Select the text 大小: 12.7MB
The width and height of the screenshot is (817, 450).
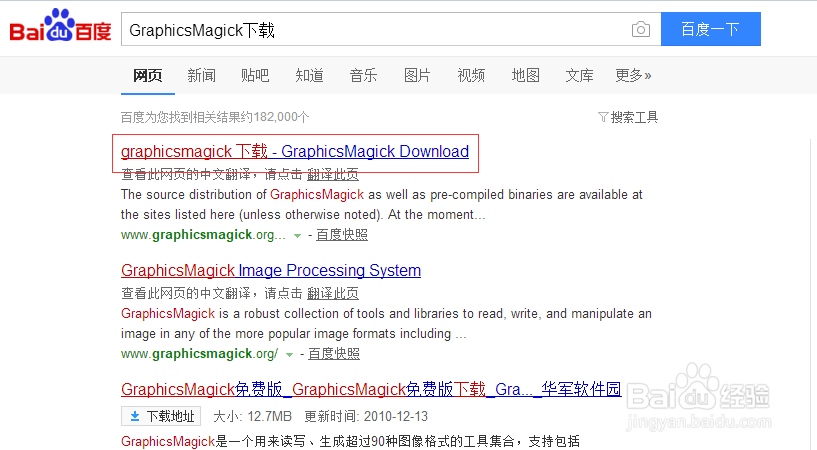coord(252,416)
